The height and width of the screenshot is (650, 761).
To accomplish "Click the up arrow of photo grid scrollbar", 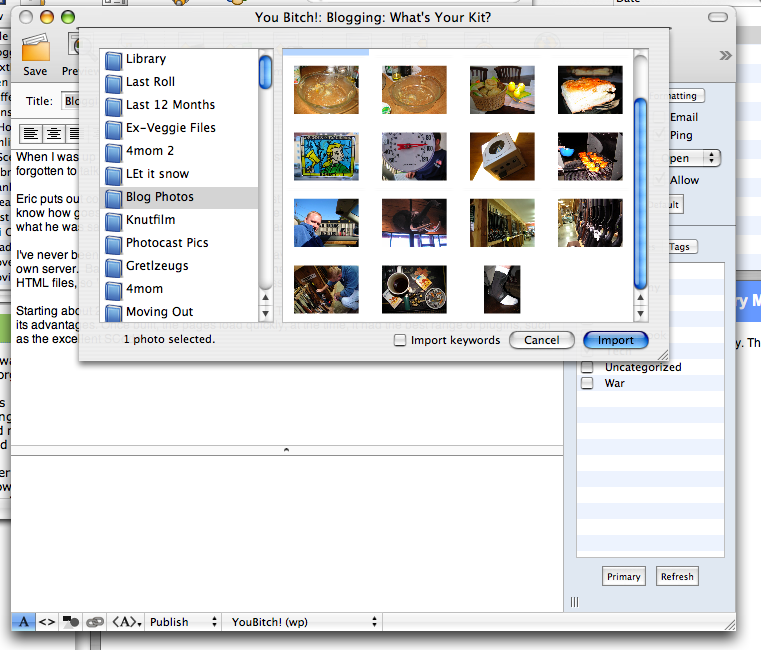I will 641,297.
